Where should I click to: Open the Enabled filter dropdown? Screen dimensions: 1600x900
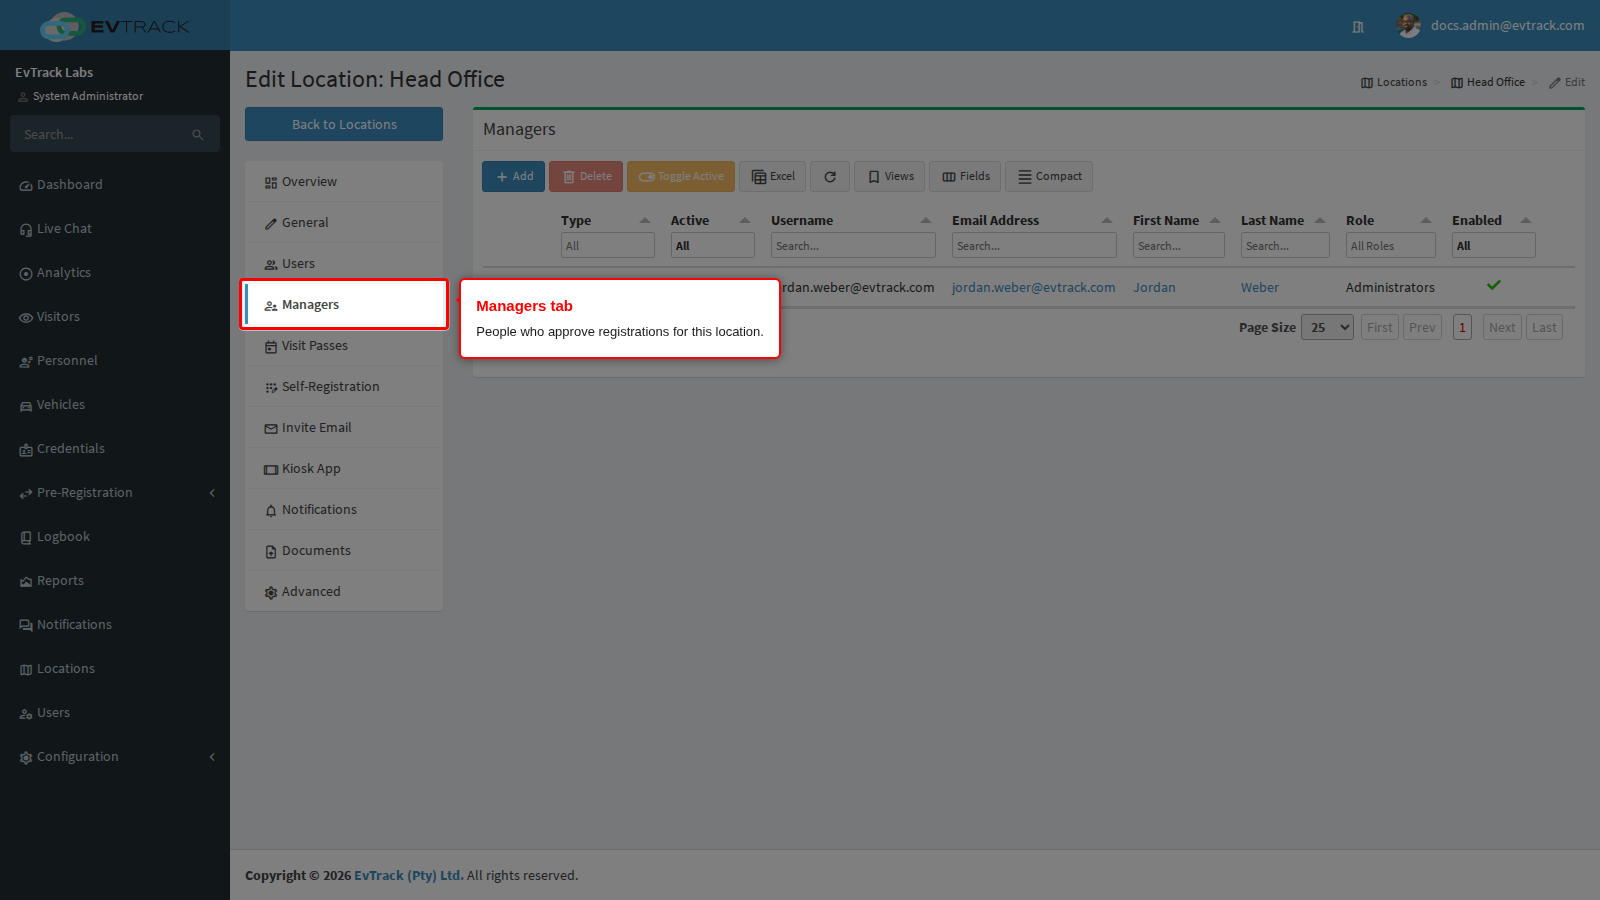coord(1494,245)
